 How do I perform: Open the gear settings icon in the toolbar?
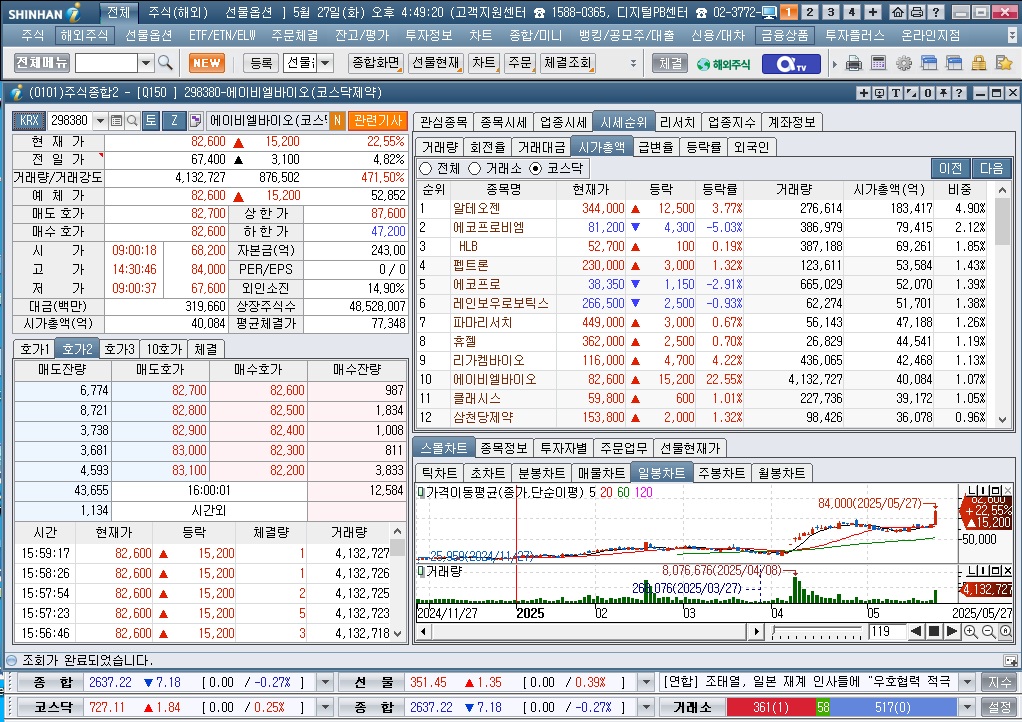pos(903,63)
